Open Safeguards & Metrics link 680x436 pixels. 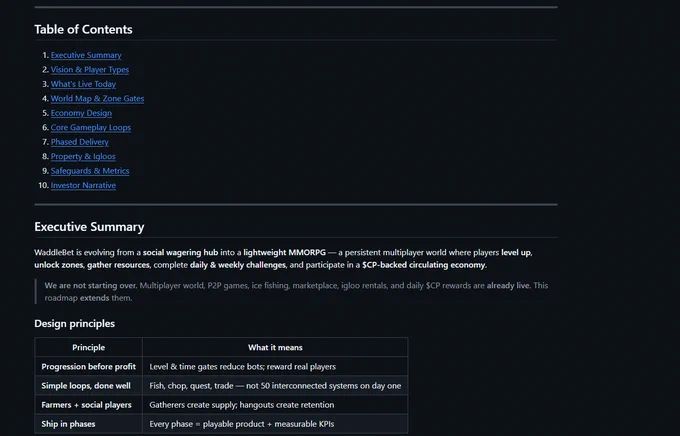[x=90, y=171]
